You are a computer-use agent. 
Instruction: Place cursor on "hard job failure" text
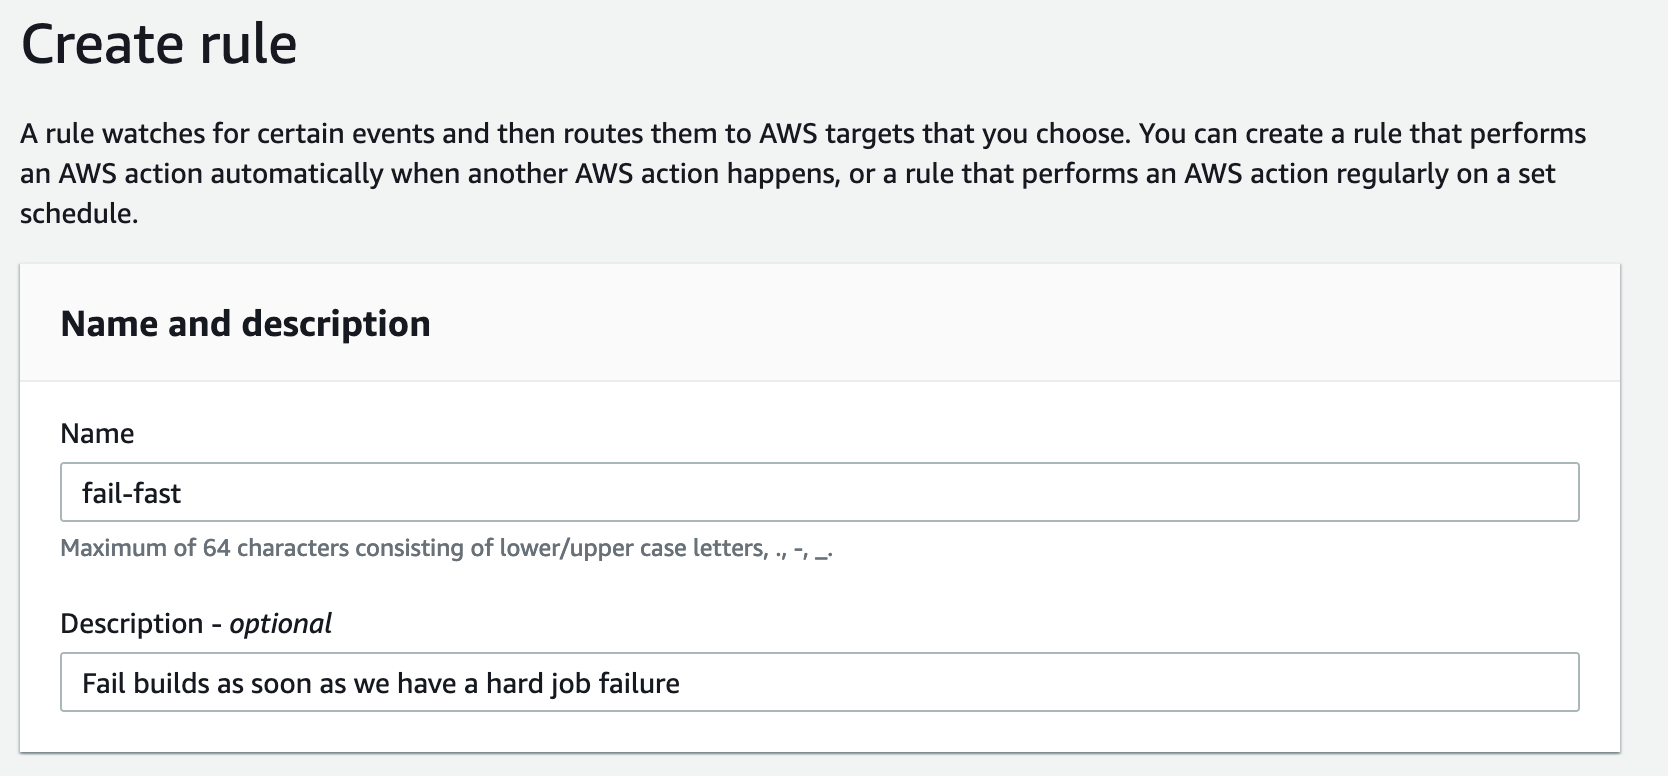click(x=582, y=683)
